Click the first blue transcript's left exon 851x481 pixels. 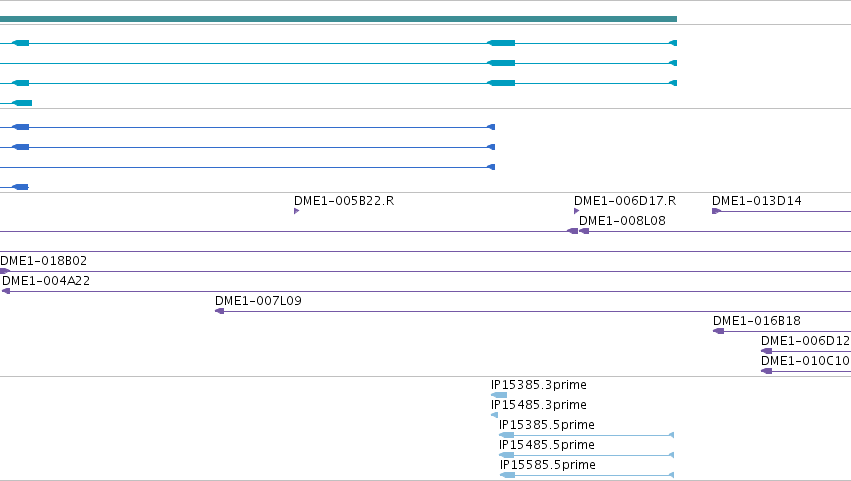[x=21, y=127]
